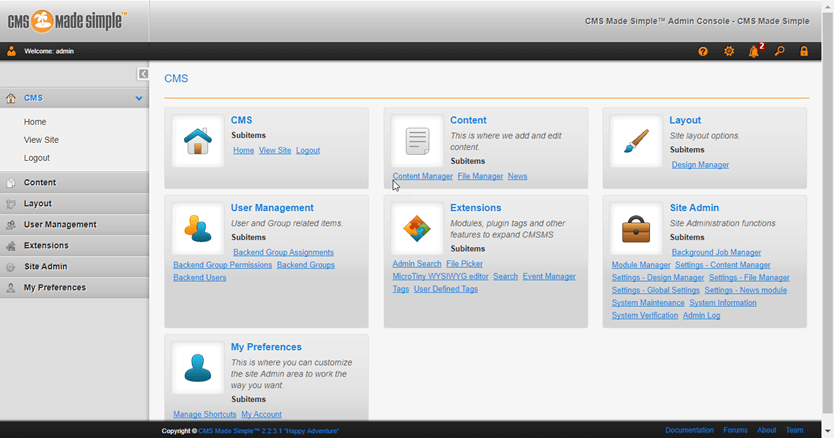The width and height of the screenshot is (834, 438).
Task: Open the help question-mark icon
Action: coord(703,52)
